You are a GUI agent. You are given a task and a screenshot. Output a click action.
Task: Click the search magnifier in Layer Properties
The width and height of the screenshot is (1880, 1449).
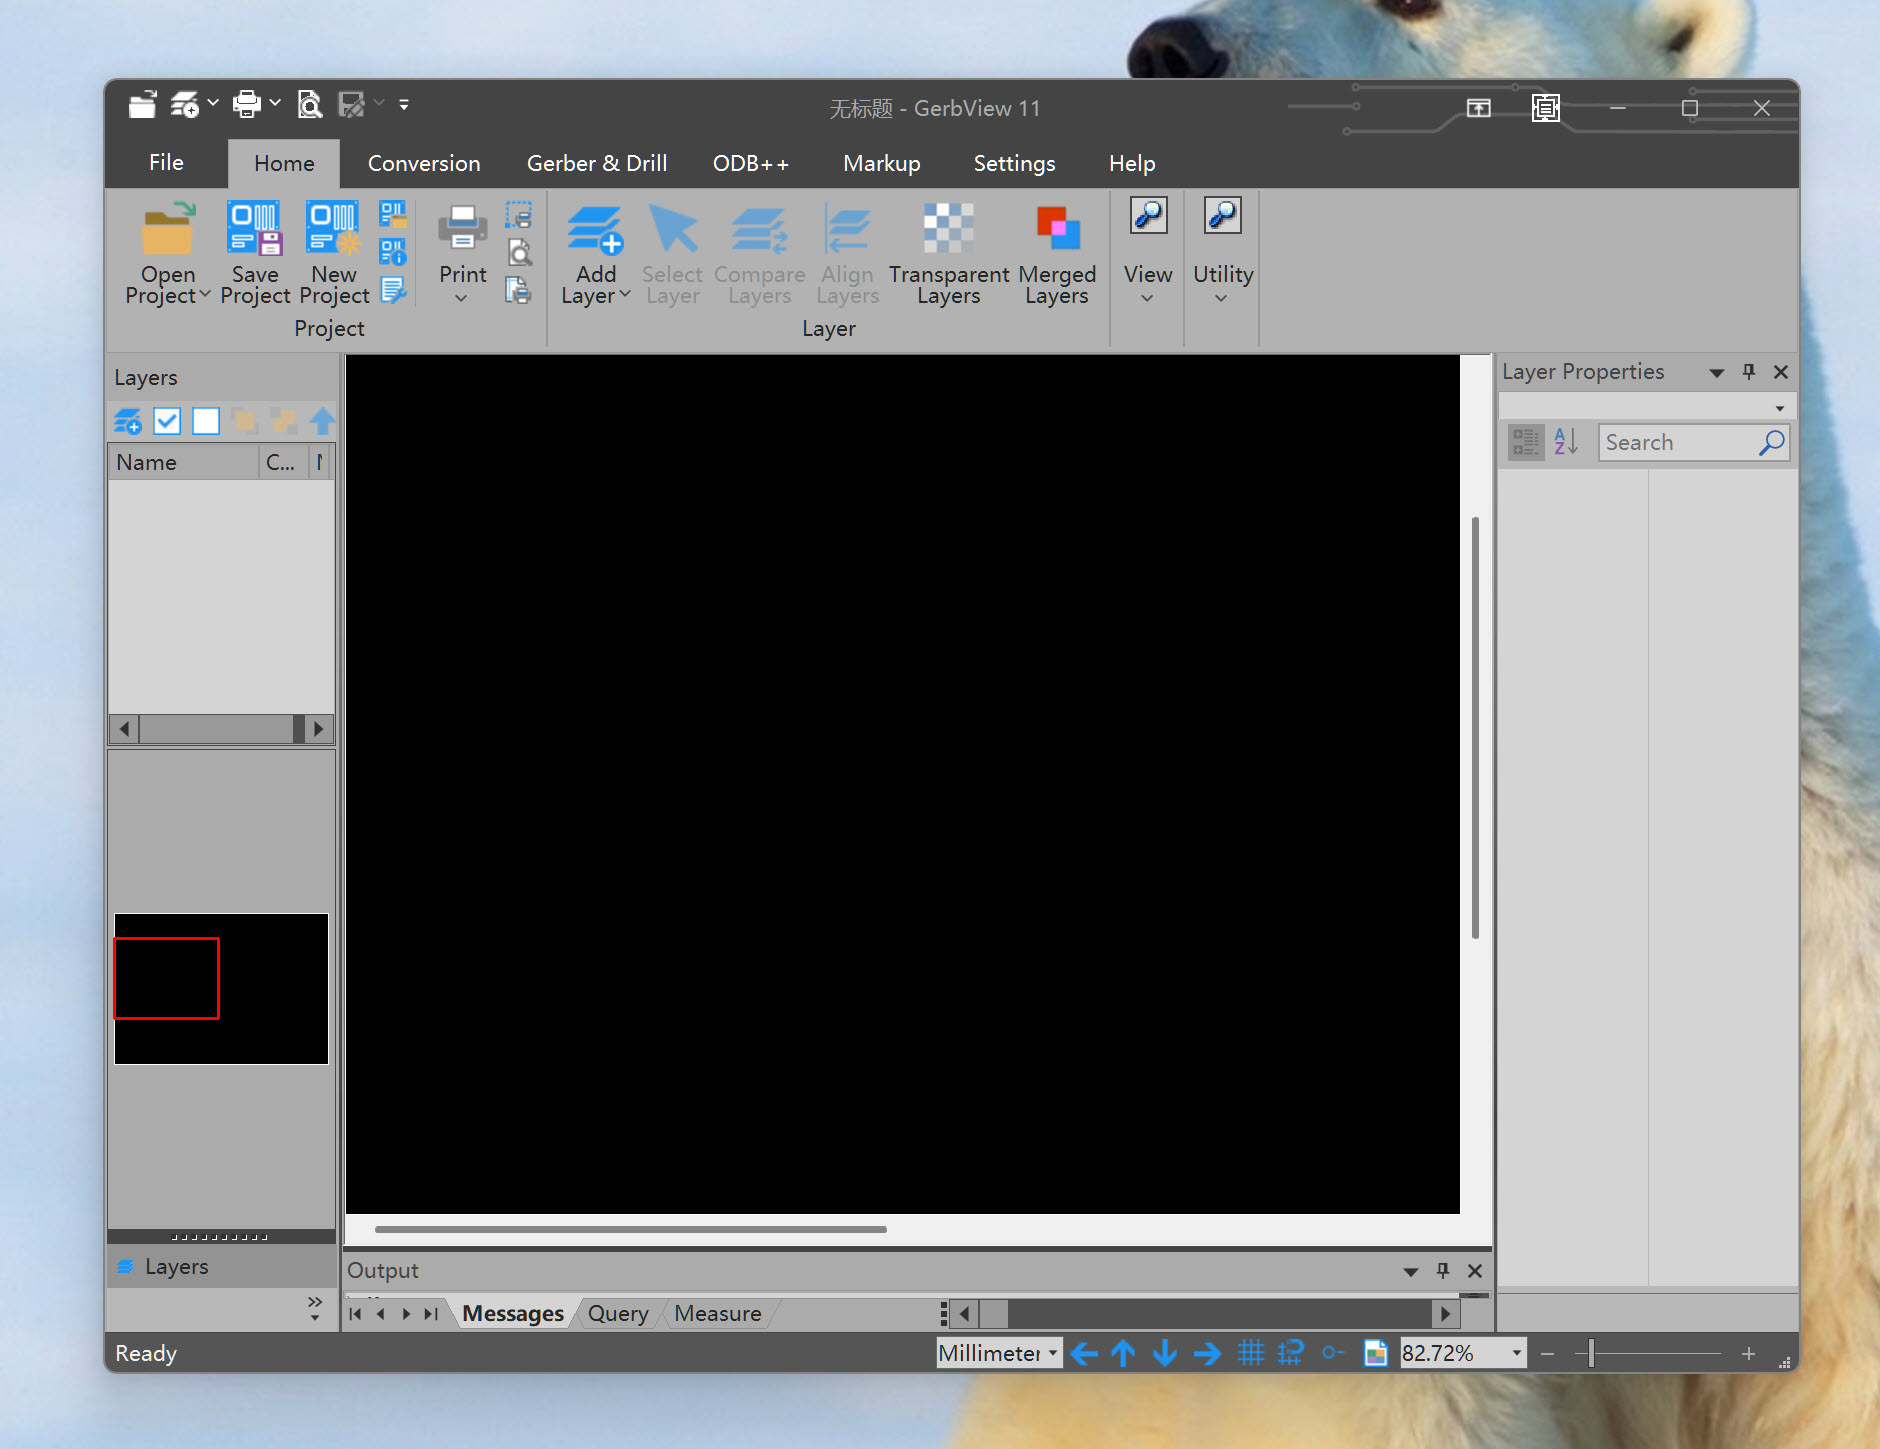click(1771, 442)
